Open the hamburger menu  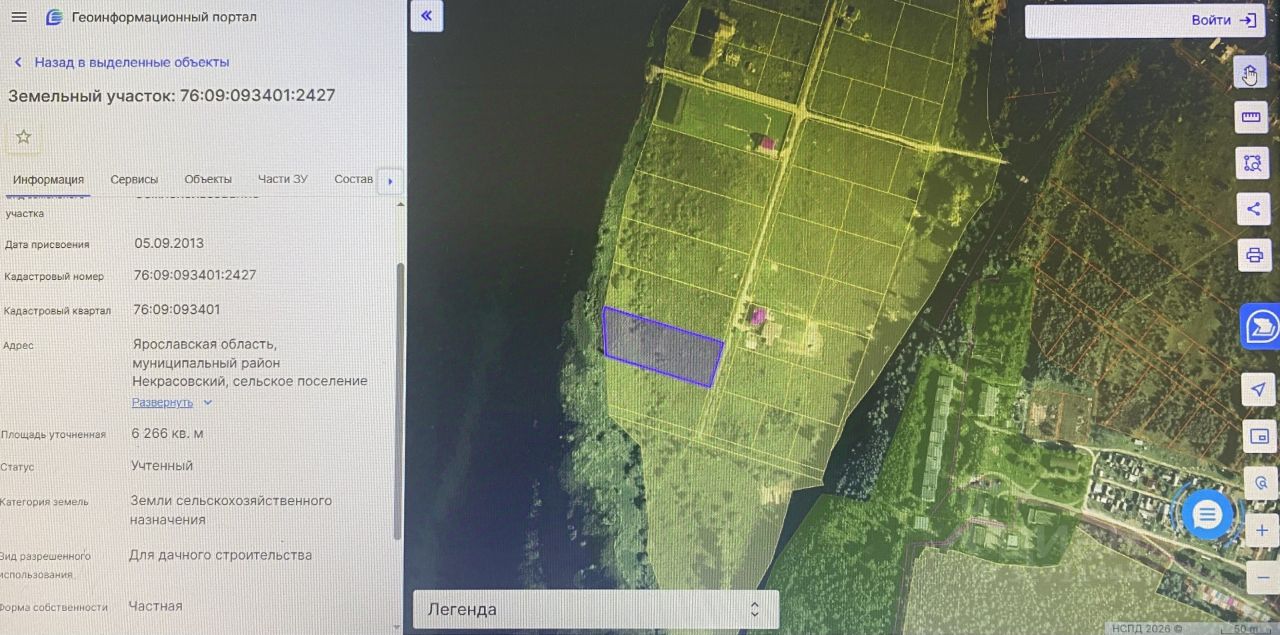18,17
